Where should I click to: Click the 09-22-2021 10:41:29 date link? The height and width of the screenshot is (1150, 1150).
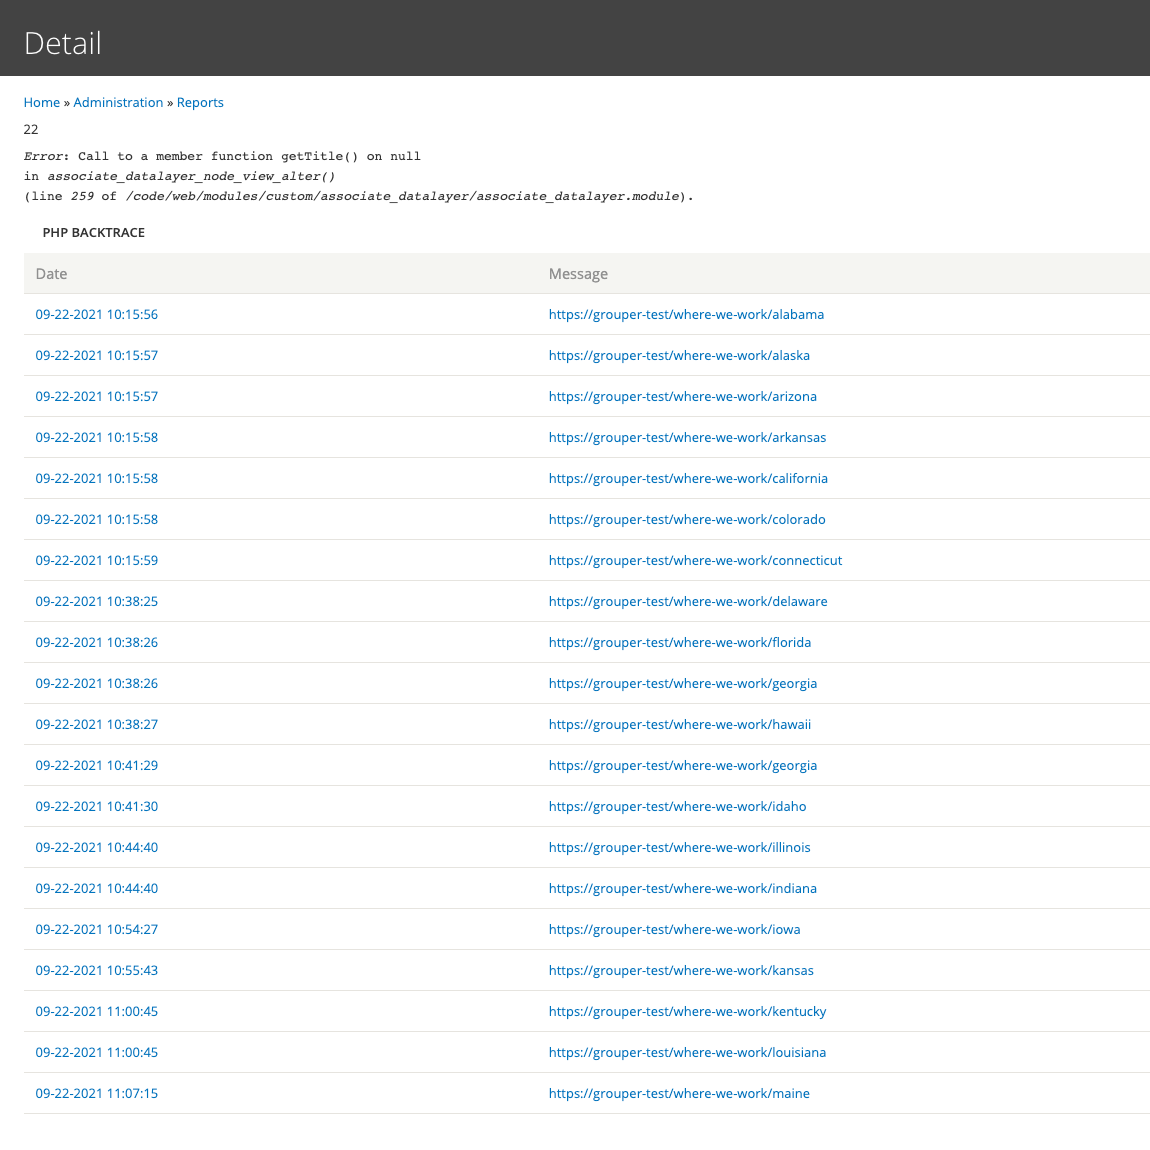[97, 766]
